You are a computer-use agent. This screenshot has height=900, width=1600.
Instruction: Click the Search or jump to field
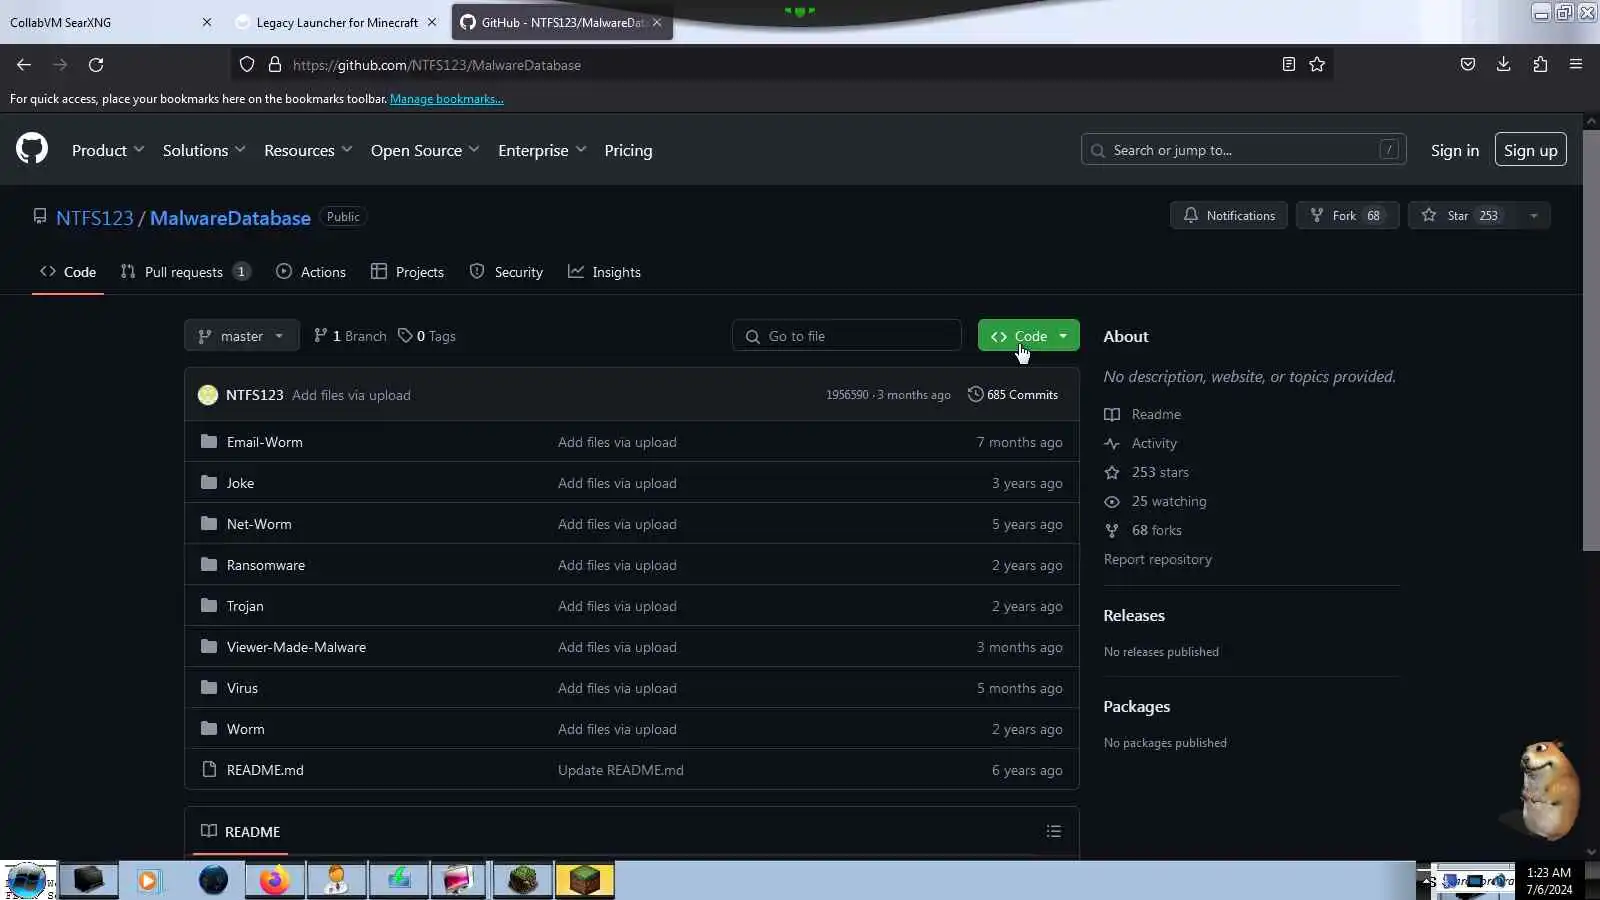(1243, 150)
